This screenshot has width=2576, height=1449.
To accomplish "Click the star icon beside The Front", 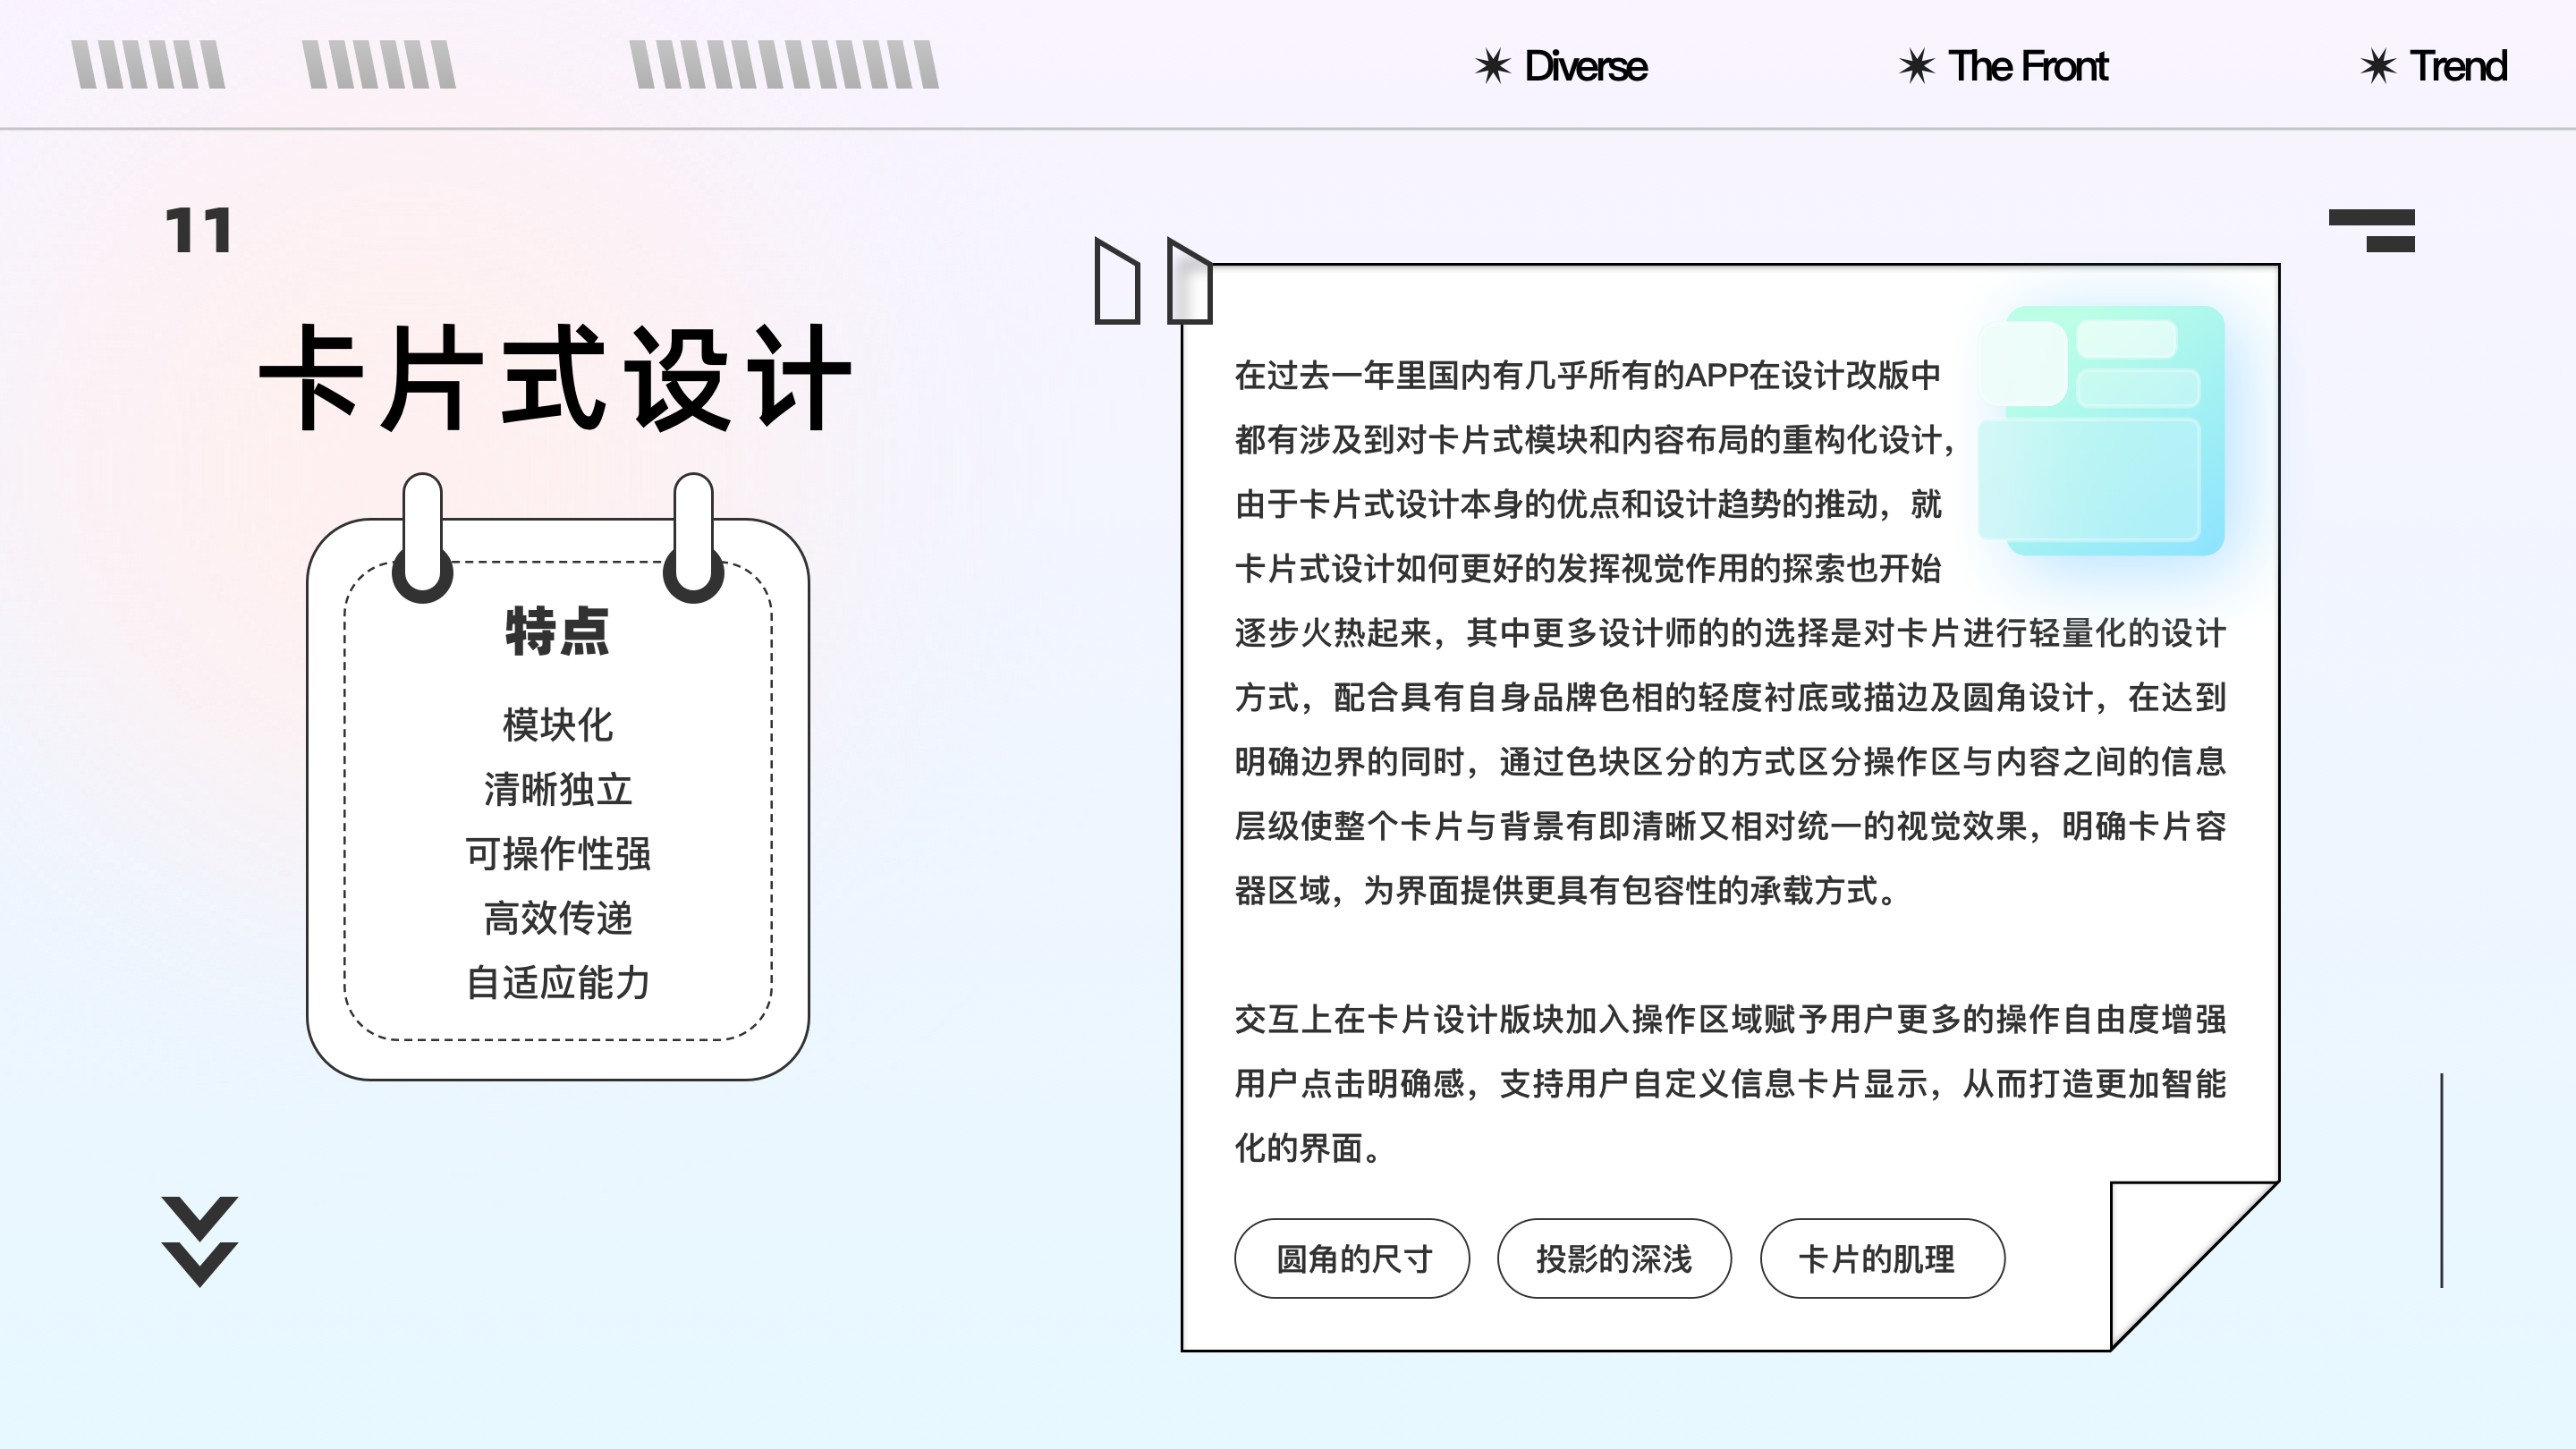I will tap(1916, 67).
